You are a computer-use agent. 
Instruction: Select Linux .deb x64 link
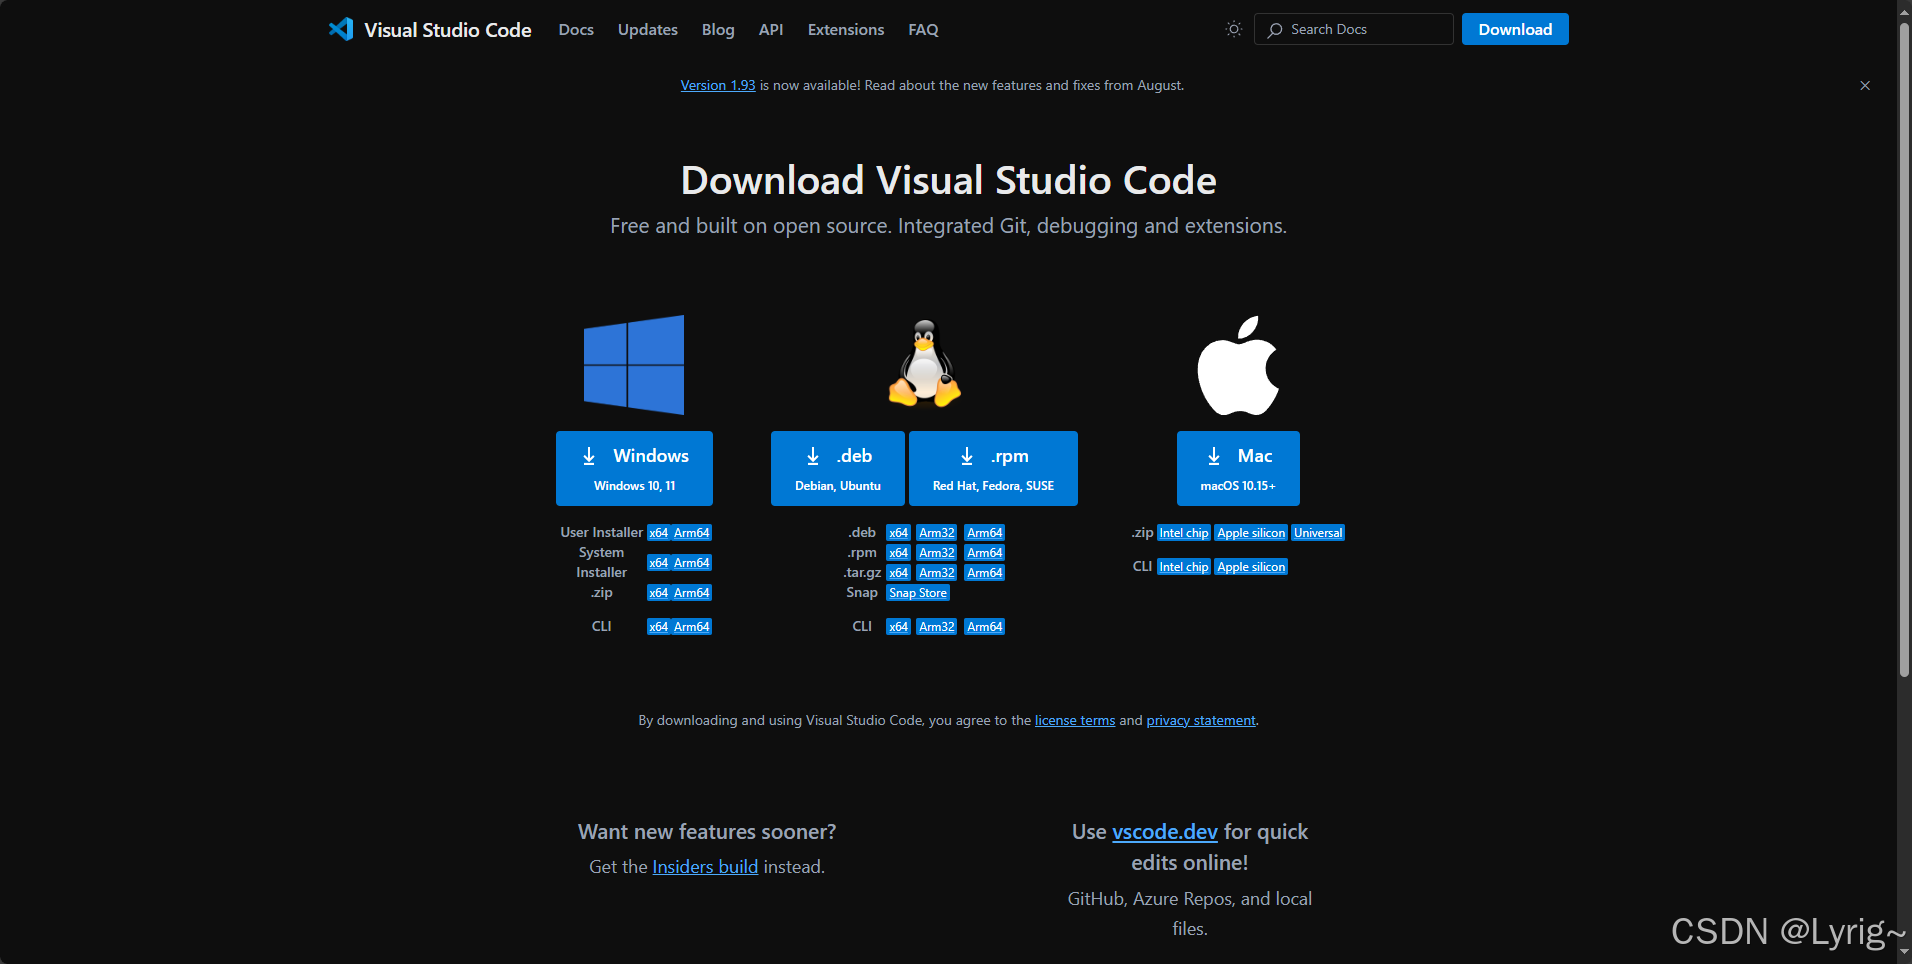click(x=898, y=533)
